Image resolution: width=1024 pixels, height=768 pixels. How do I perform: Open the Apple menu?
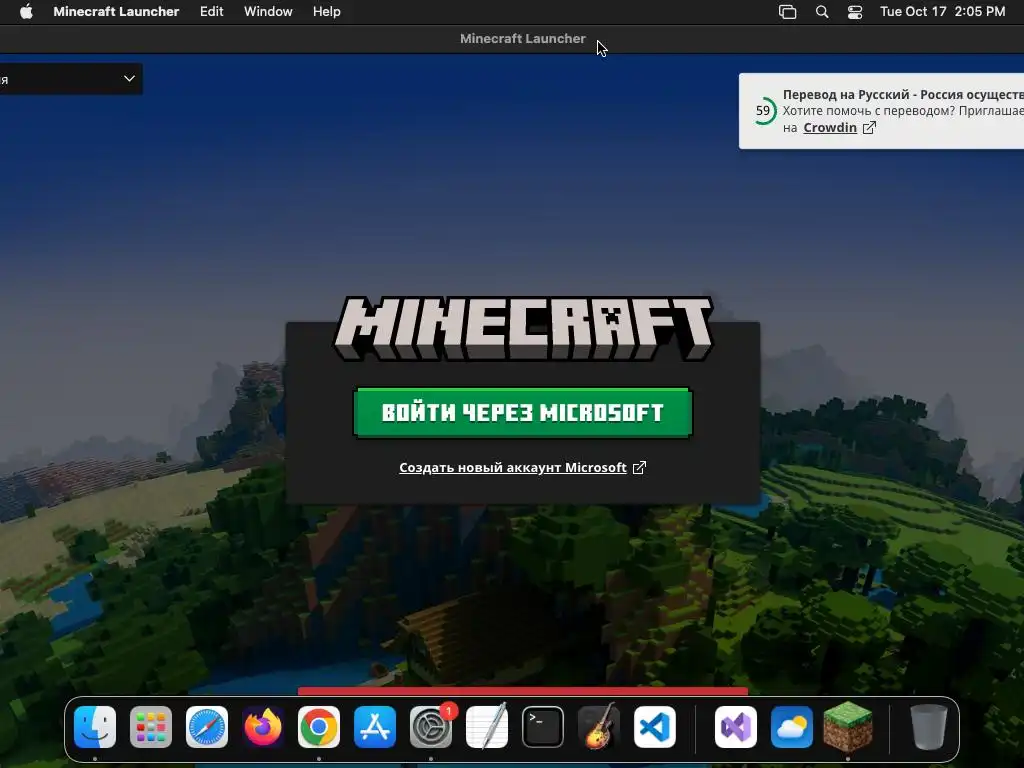tap(26, 12)
